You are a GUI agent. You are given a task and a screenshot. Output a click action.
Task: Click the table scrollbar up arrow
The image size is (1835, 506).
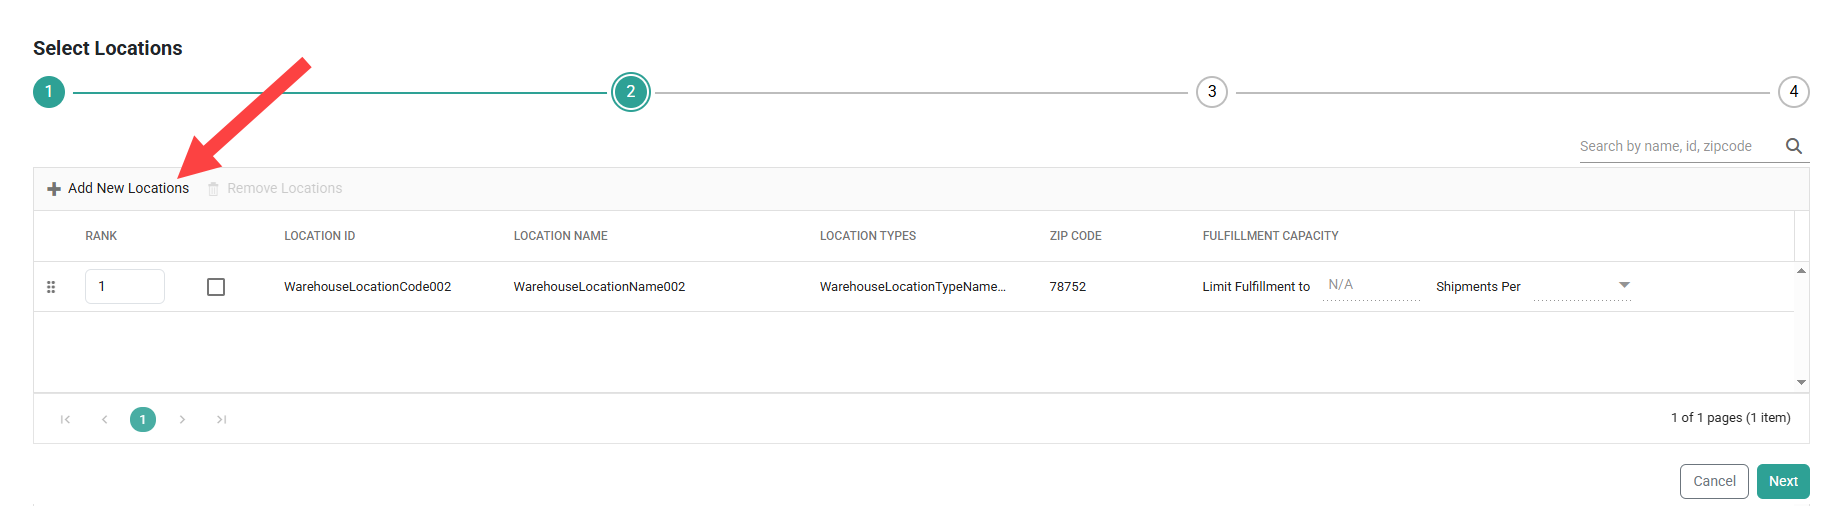tap(1801, 271)
